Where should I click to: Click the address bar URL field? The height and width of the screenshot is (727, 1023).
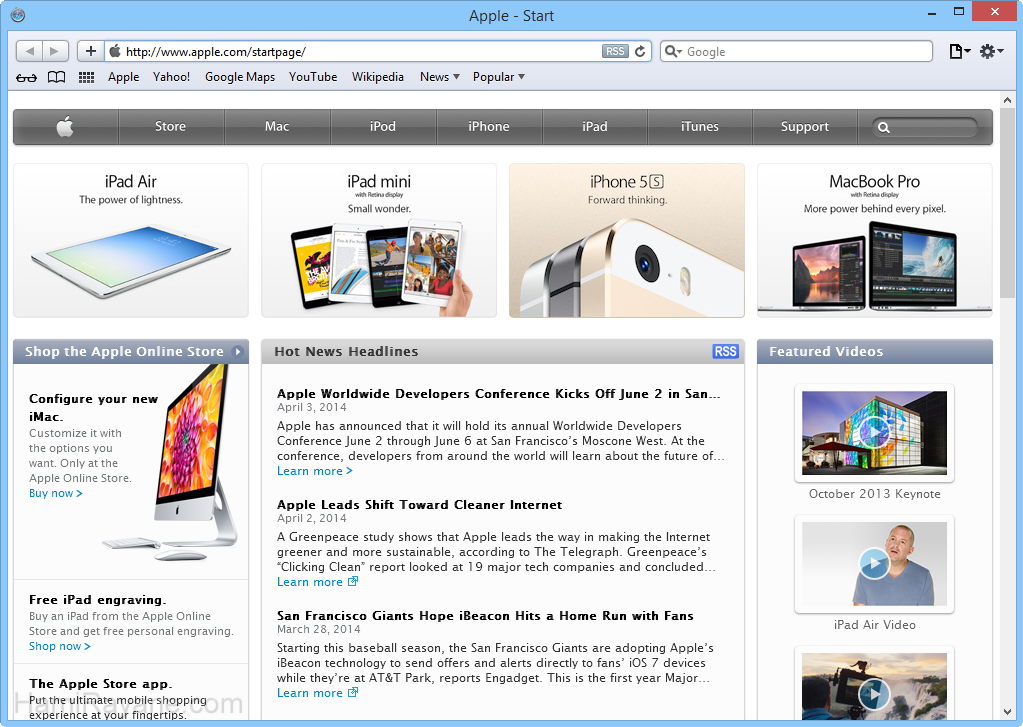click(x=362, y=52)
